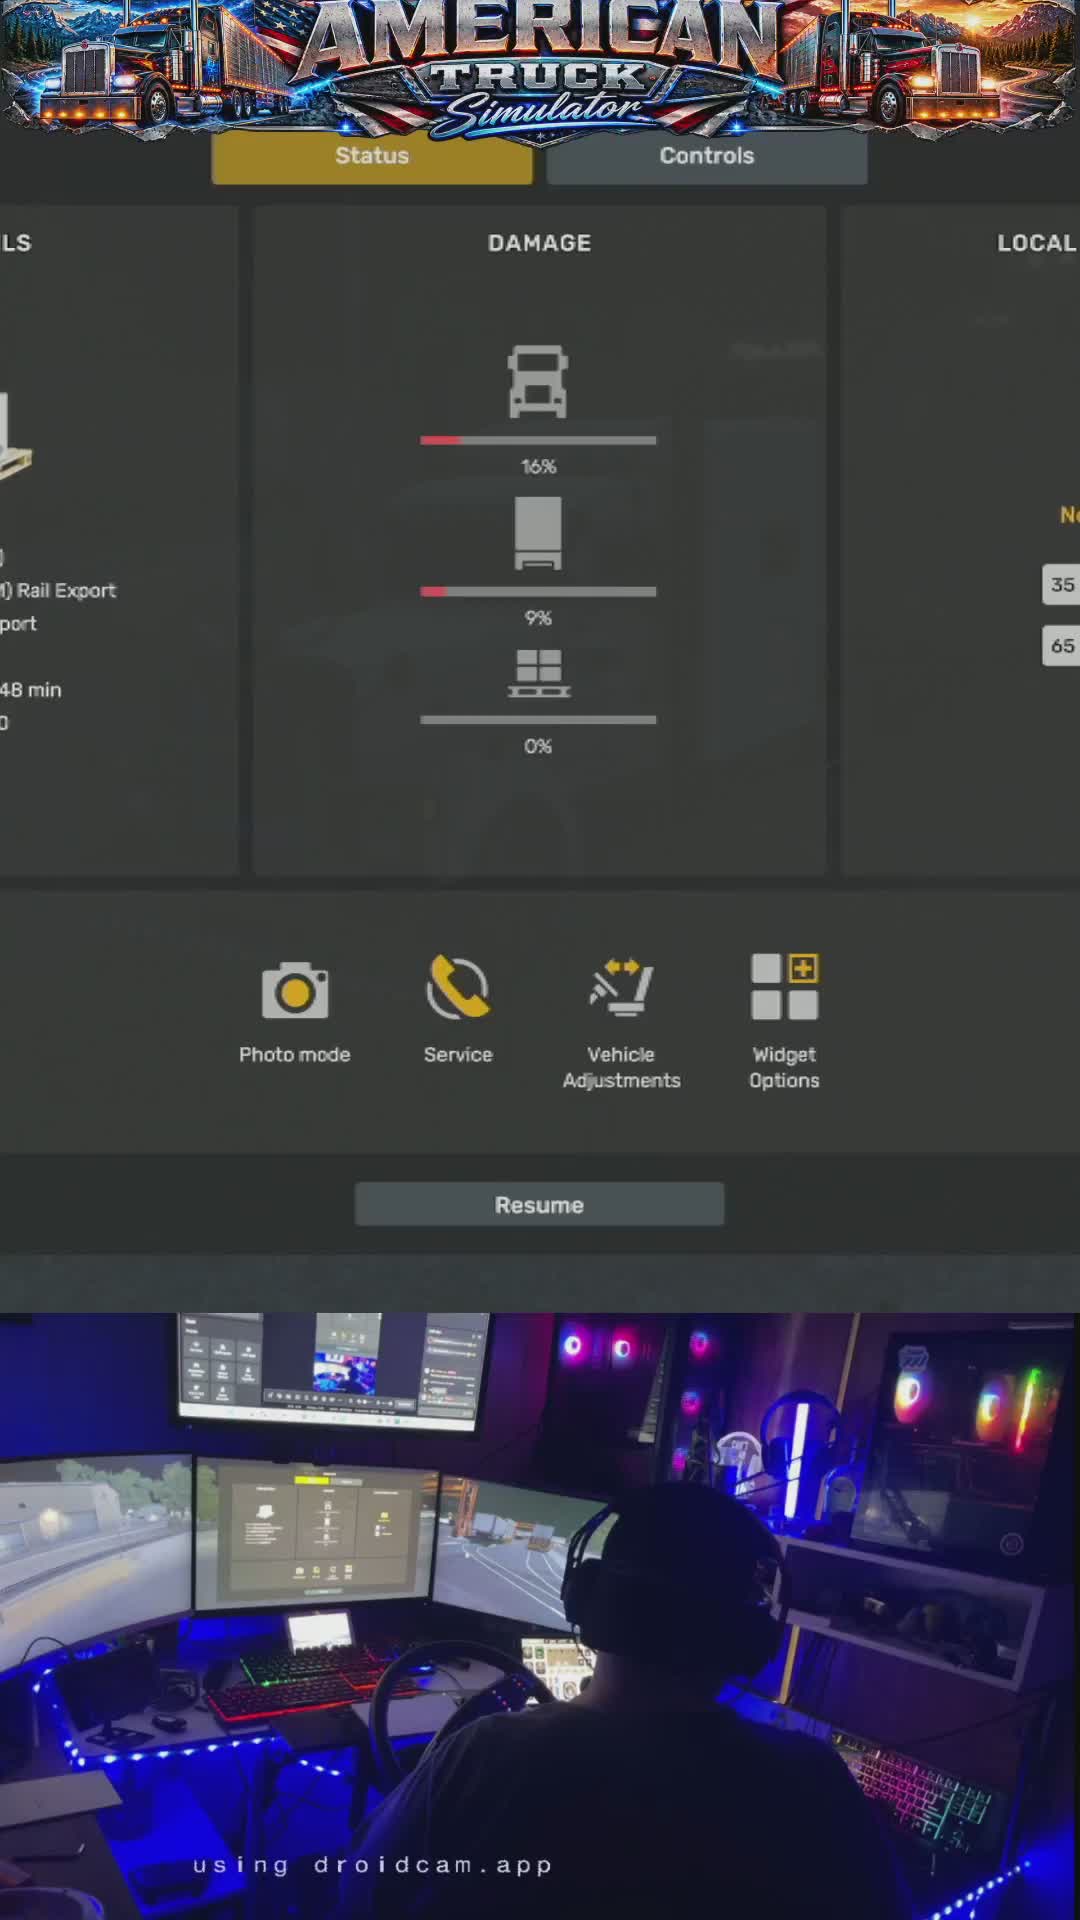Click the speed limit 35 badge
Screen dimensions: 1080x1920
click(1061, 584)
